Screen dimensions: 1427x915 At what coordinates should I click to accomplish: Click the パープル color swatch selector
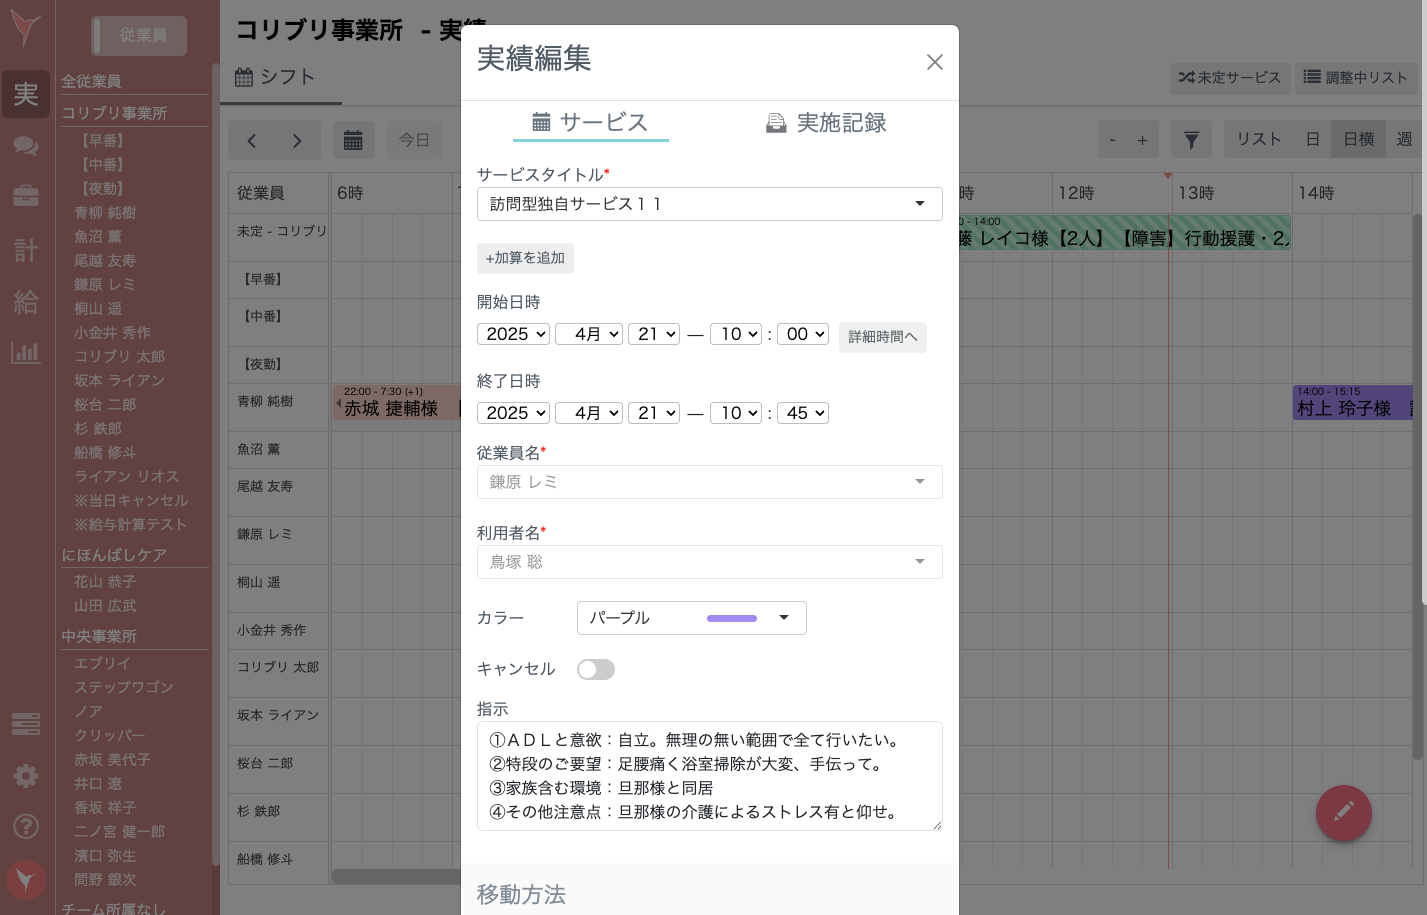click(691, 618)
